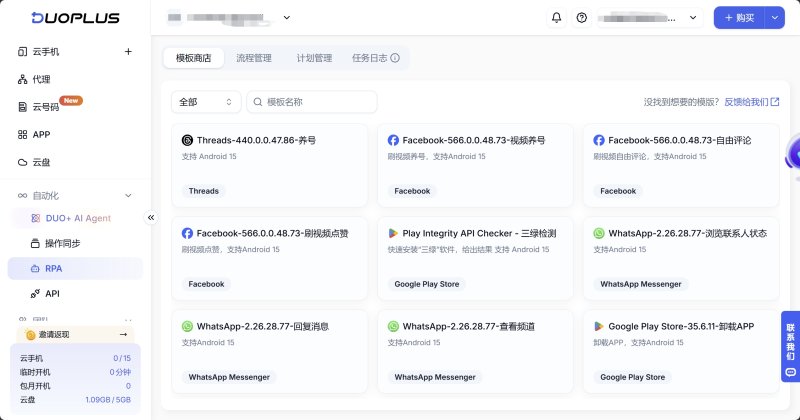Switch to the 模板商店 tab
This screenshot has width=800, height=420.
193,58
